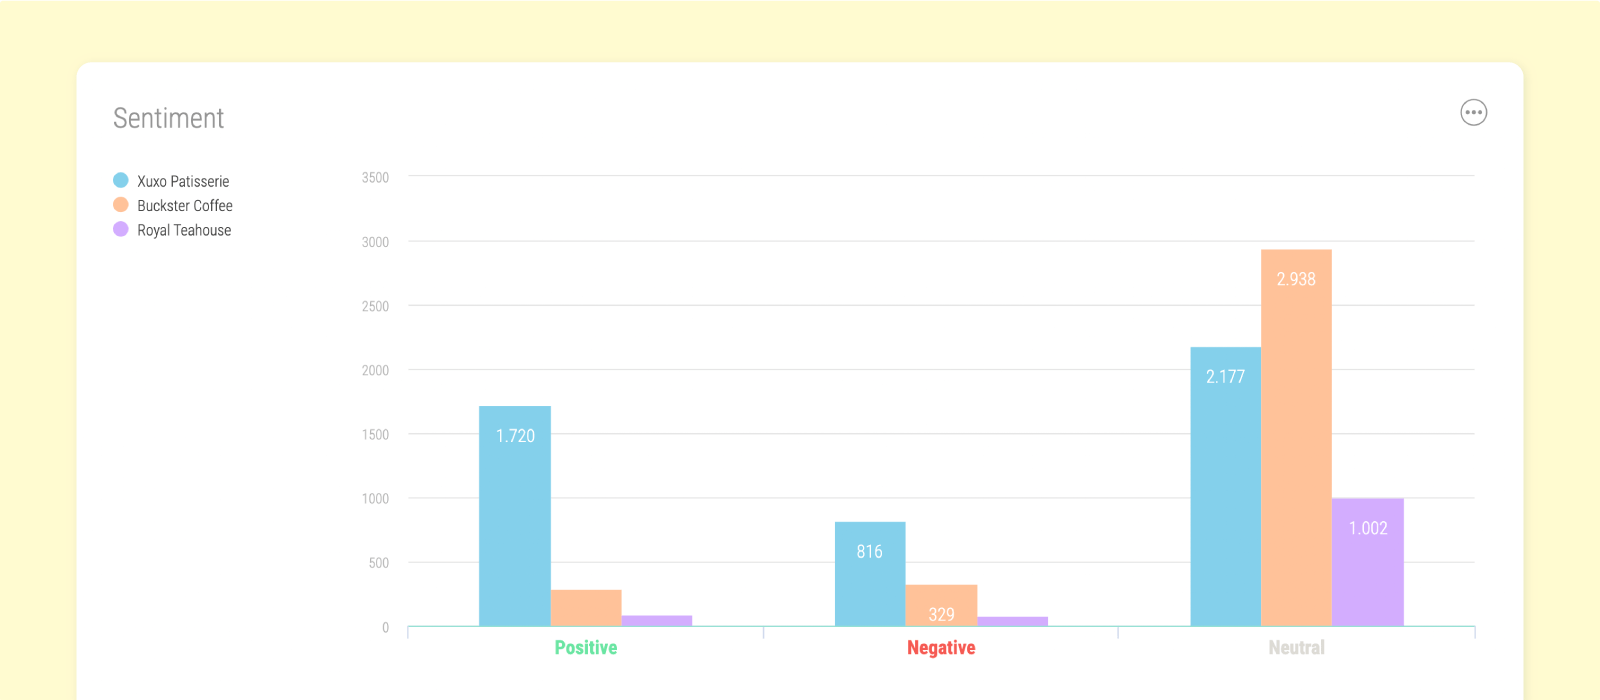
Task: Click the blue Xuxo Patisserie legend dot
Action: tap(120, 181)
